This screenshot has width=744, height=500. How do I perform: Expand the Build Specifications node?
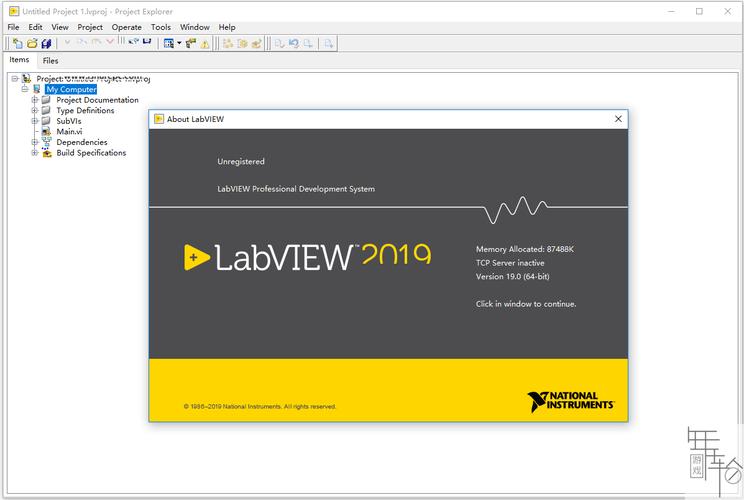click(34, 153)
